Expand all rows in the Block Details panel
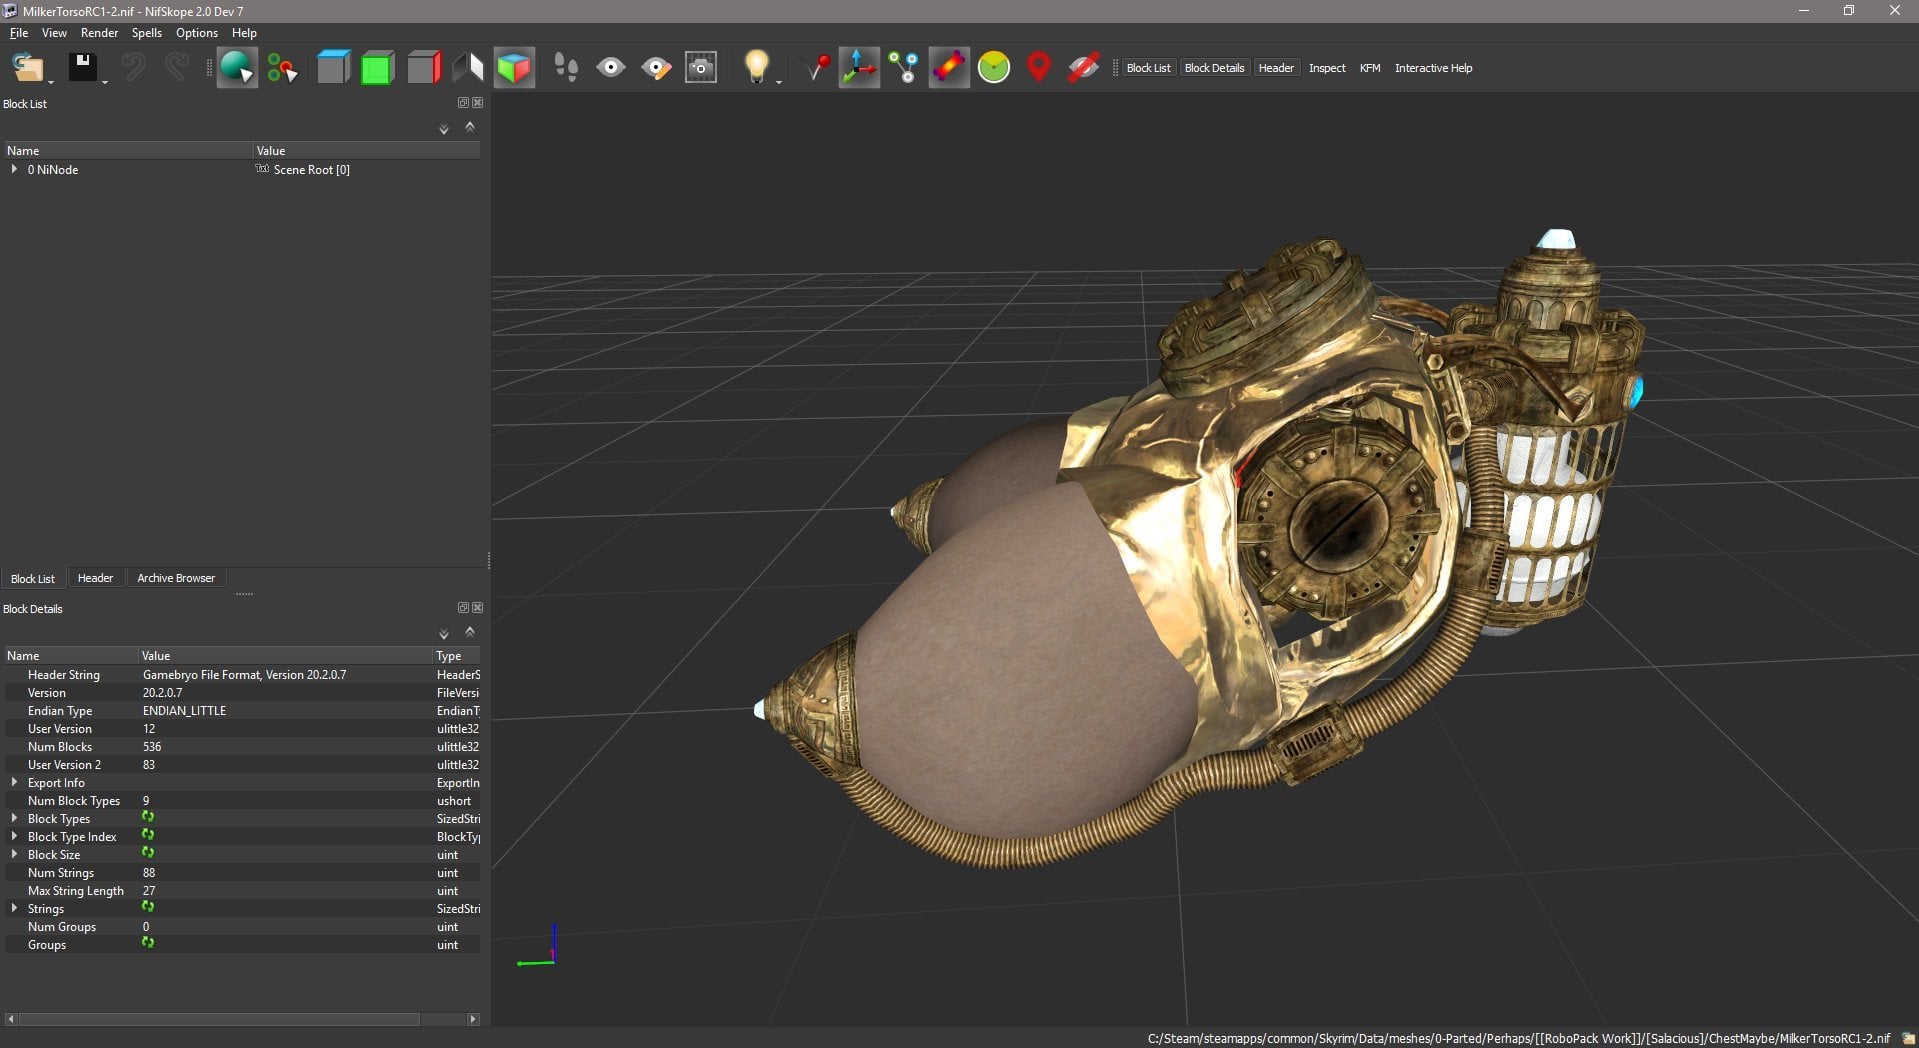1919x1048 pixels. pos(444,634)
